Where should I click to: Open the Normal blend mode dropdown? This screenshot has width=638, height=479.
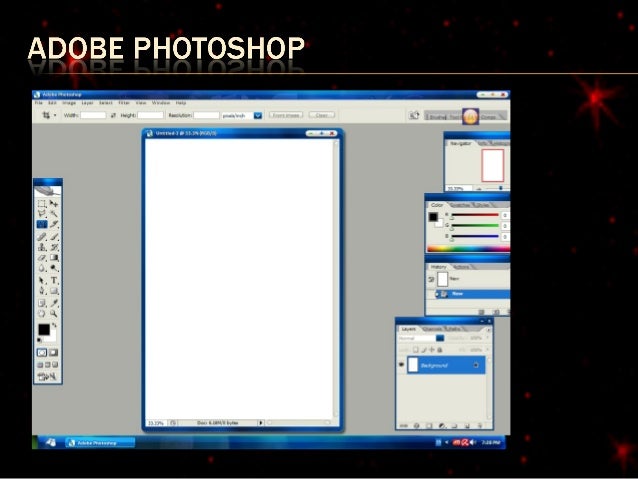coord(440,338)
